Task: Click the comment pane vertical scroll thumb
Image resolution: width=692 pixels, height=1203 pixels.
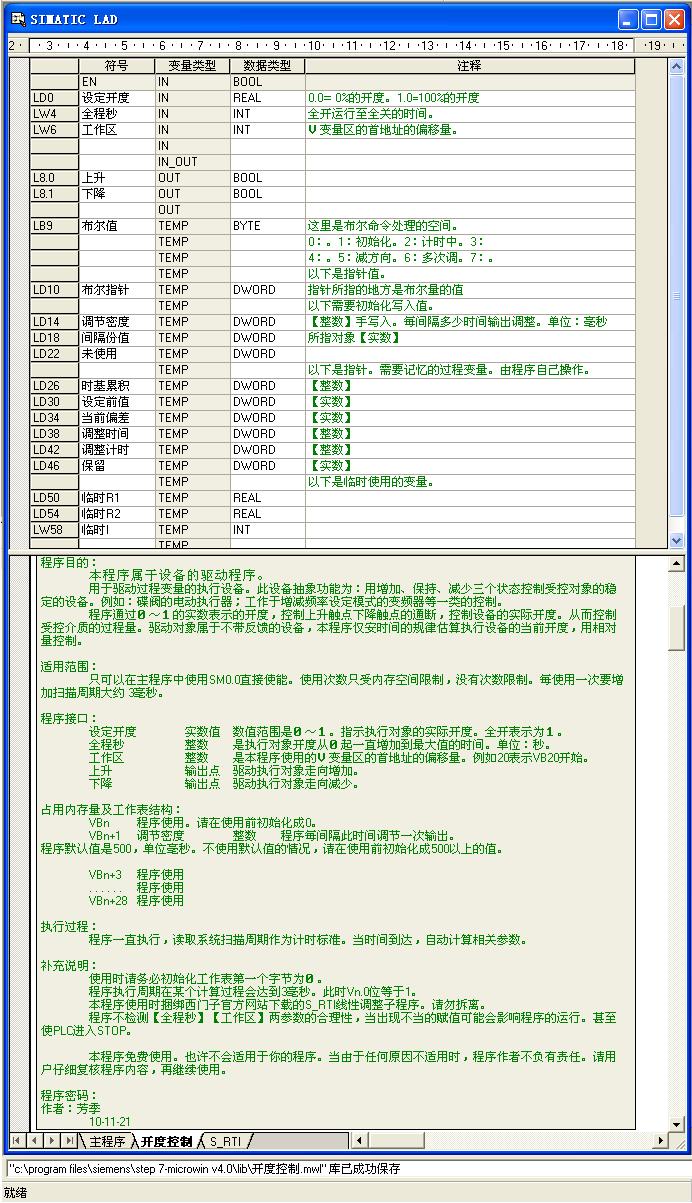Action: pyautogui.click(x=676, y=627)
